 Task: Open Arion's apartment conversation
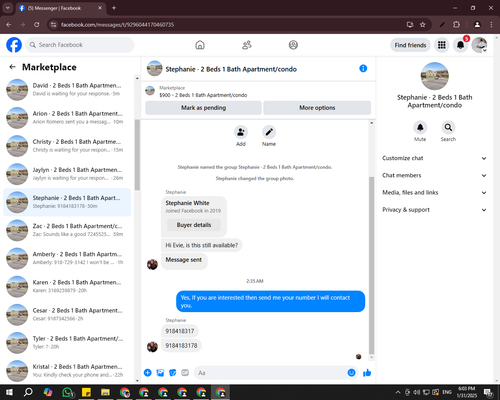(67, 118)
